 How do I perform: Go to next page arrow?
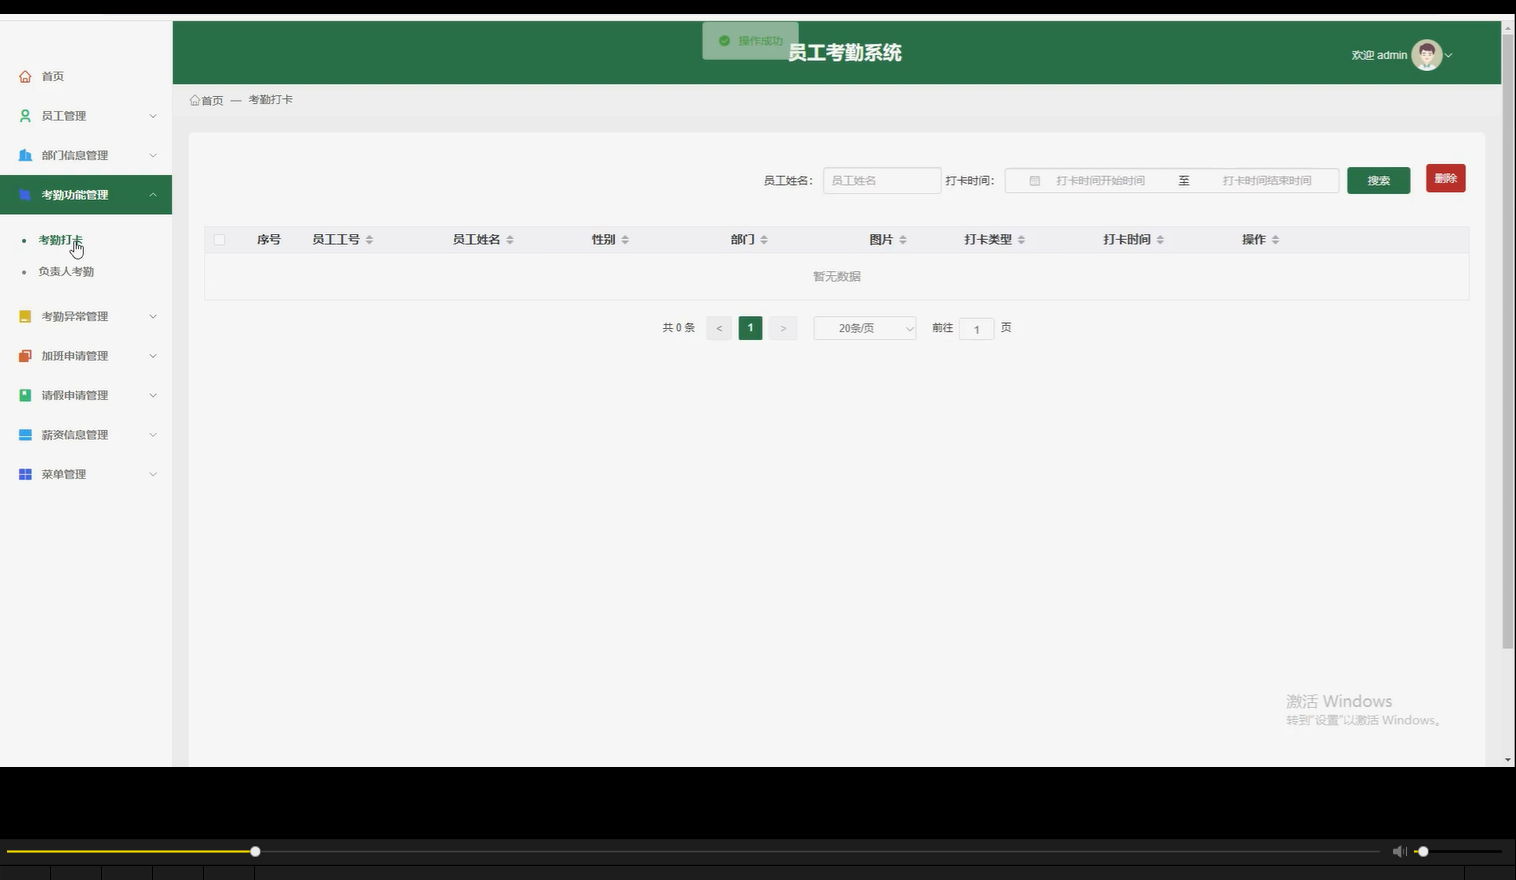click(x=783, y=328)
